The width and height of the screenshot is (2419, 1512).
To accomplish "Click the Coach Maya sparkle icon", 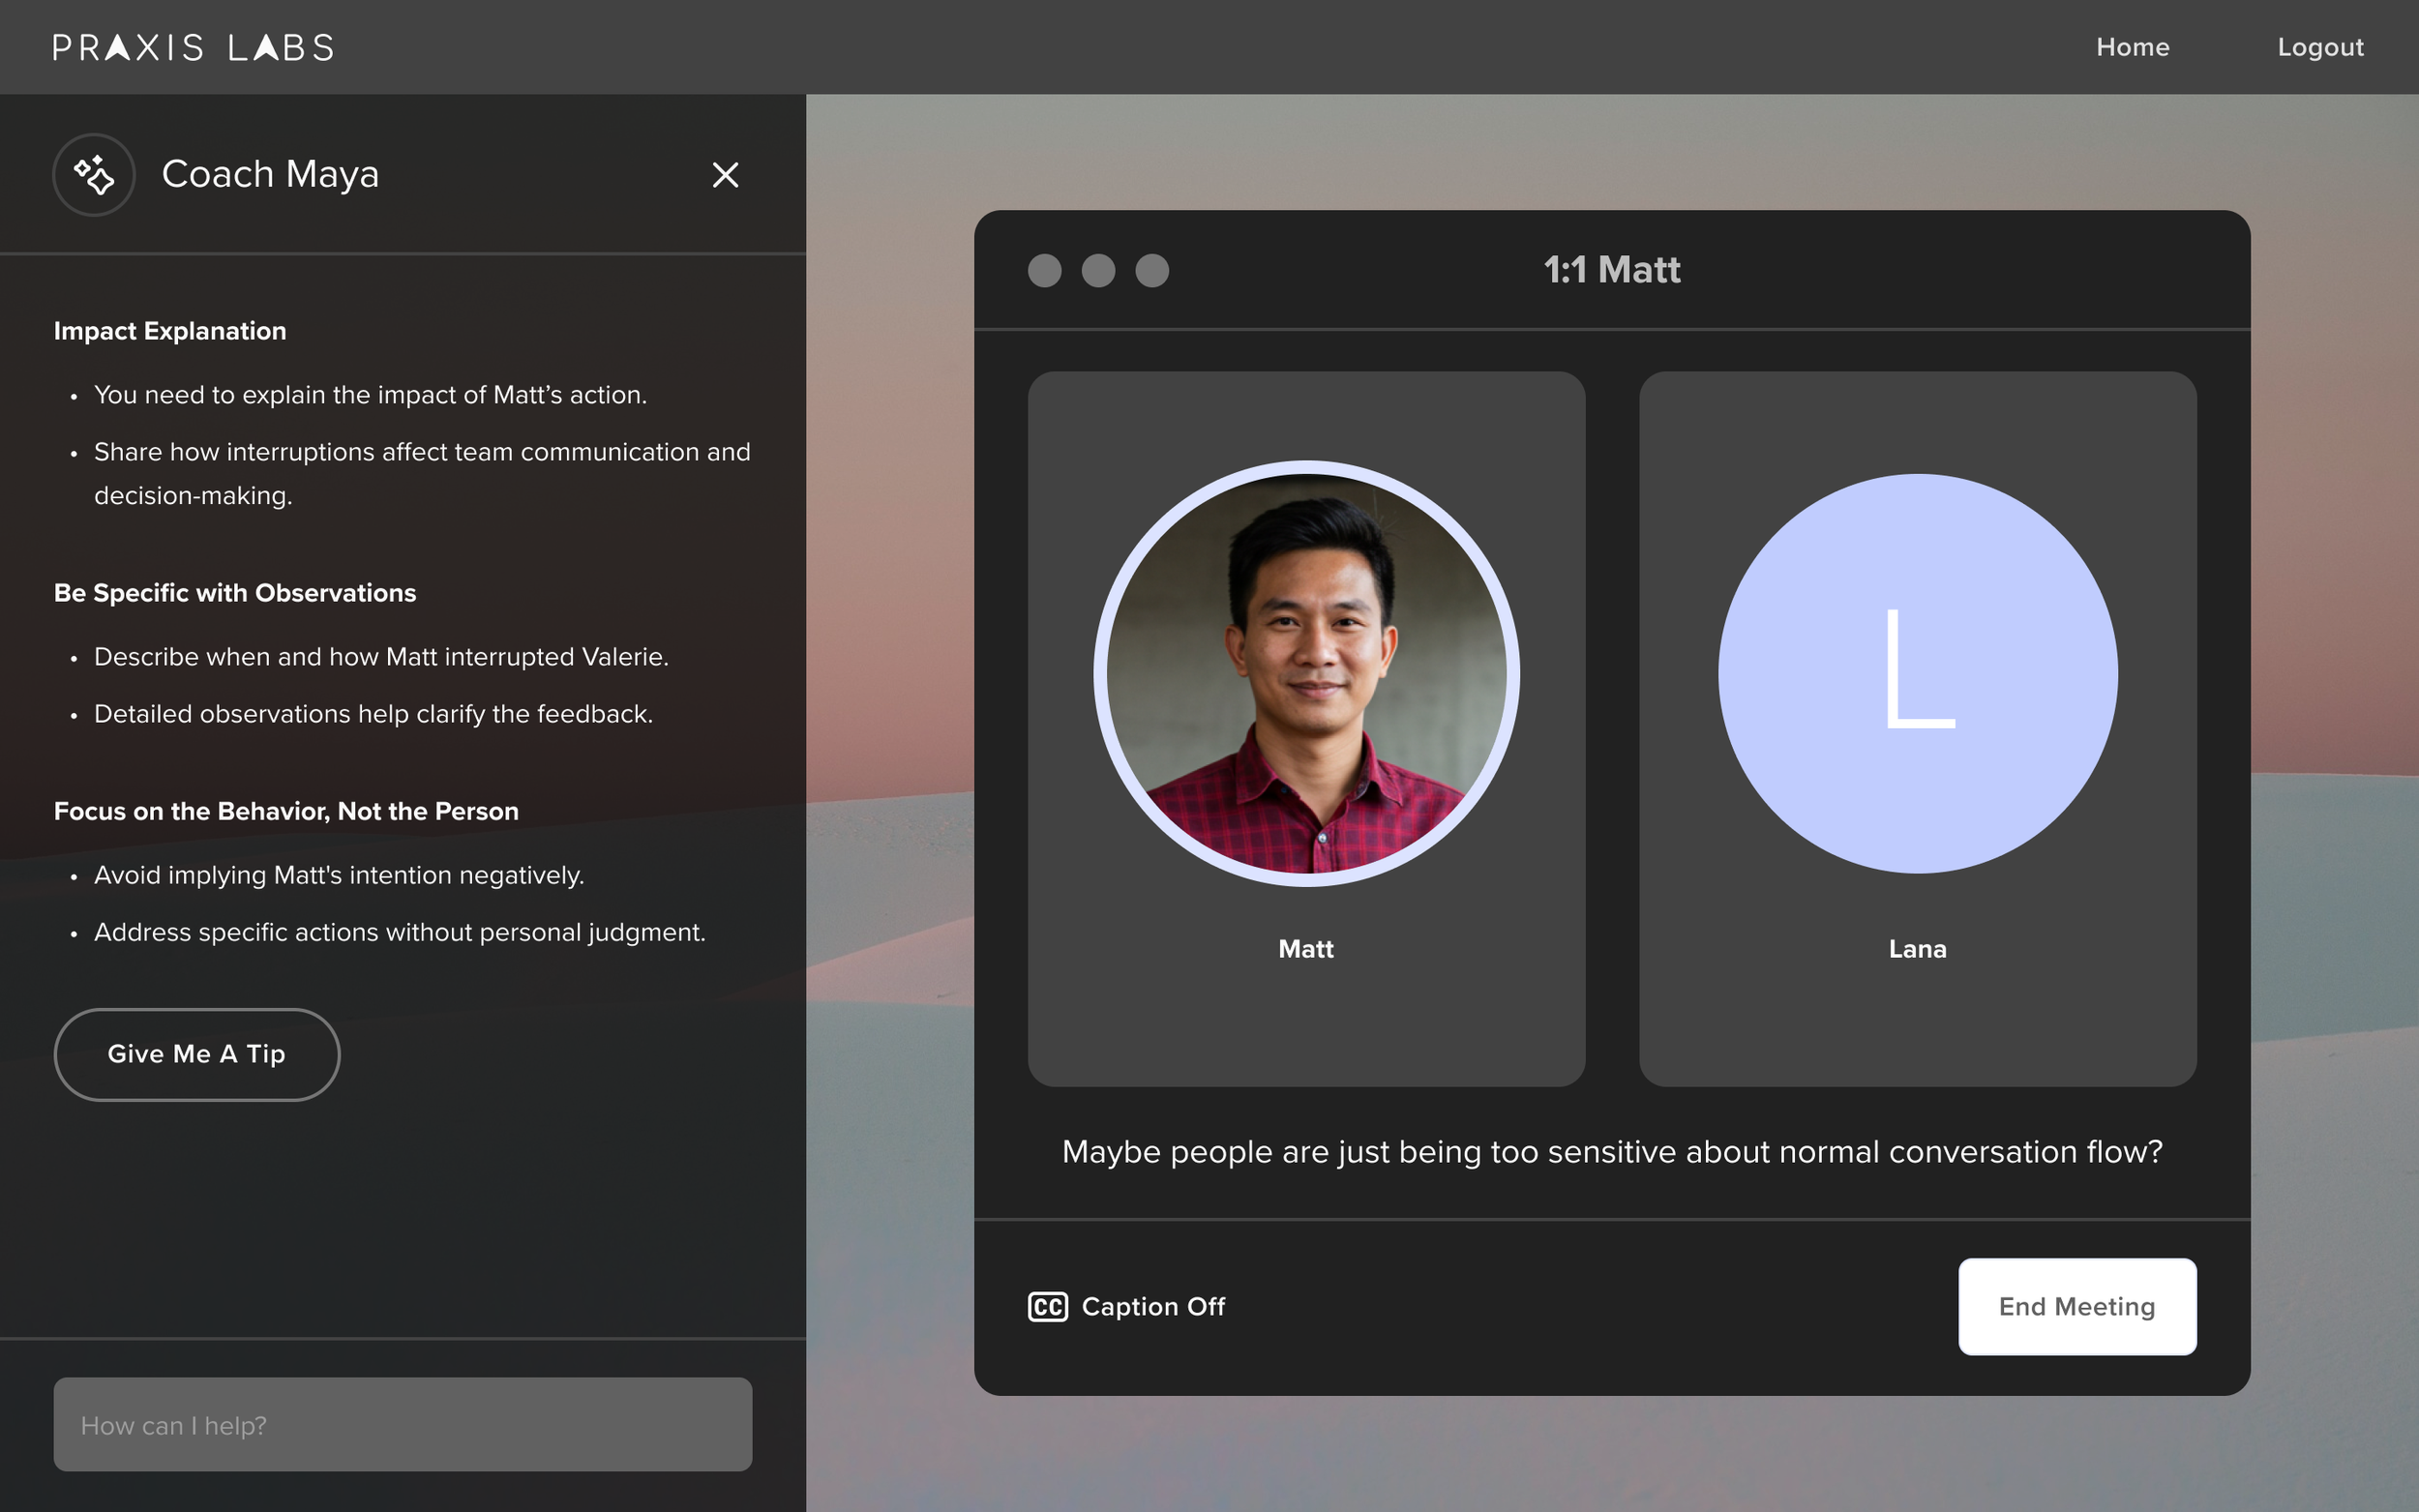I will (94, 175).
